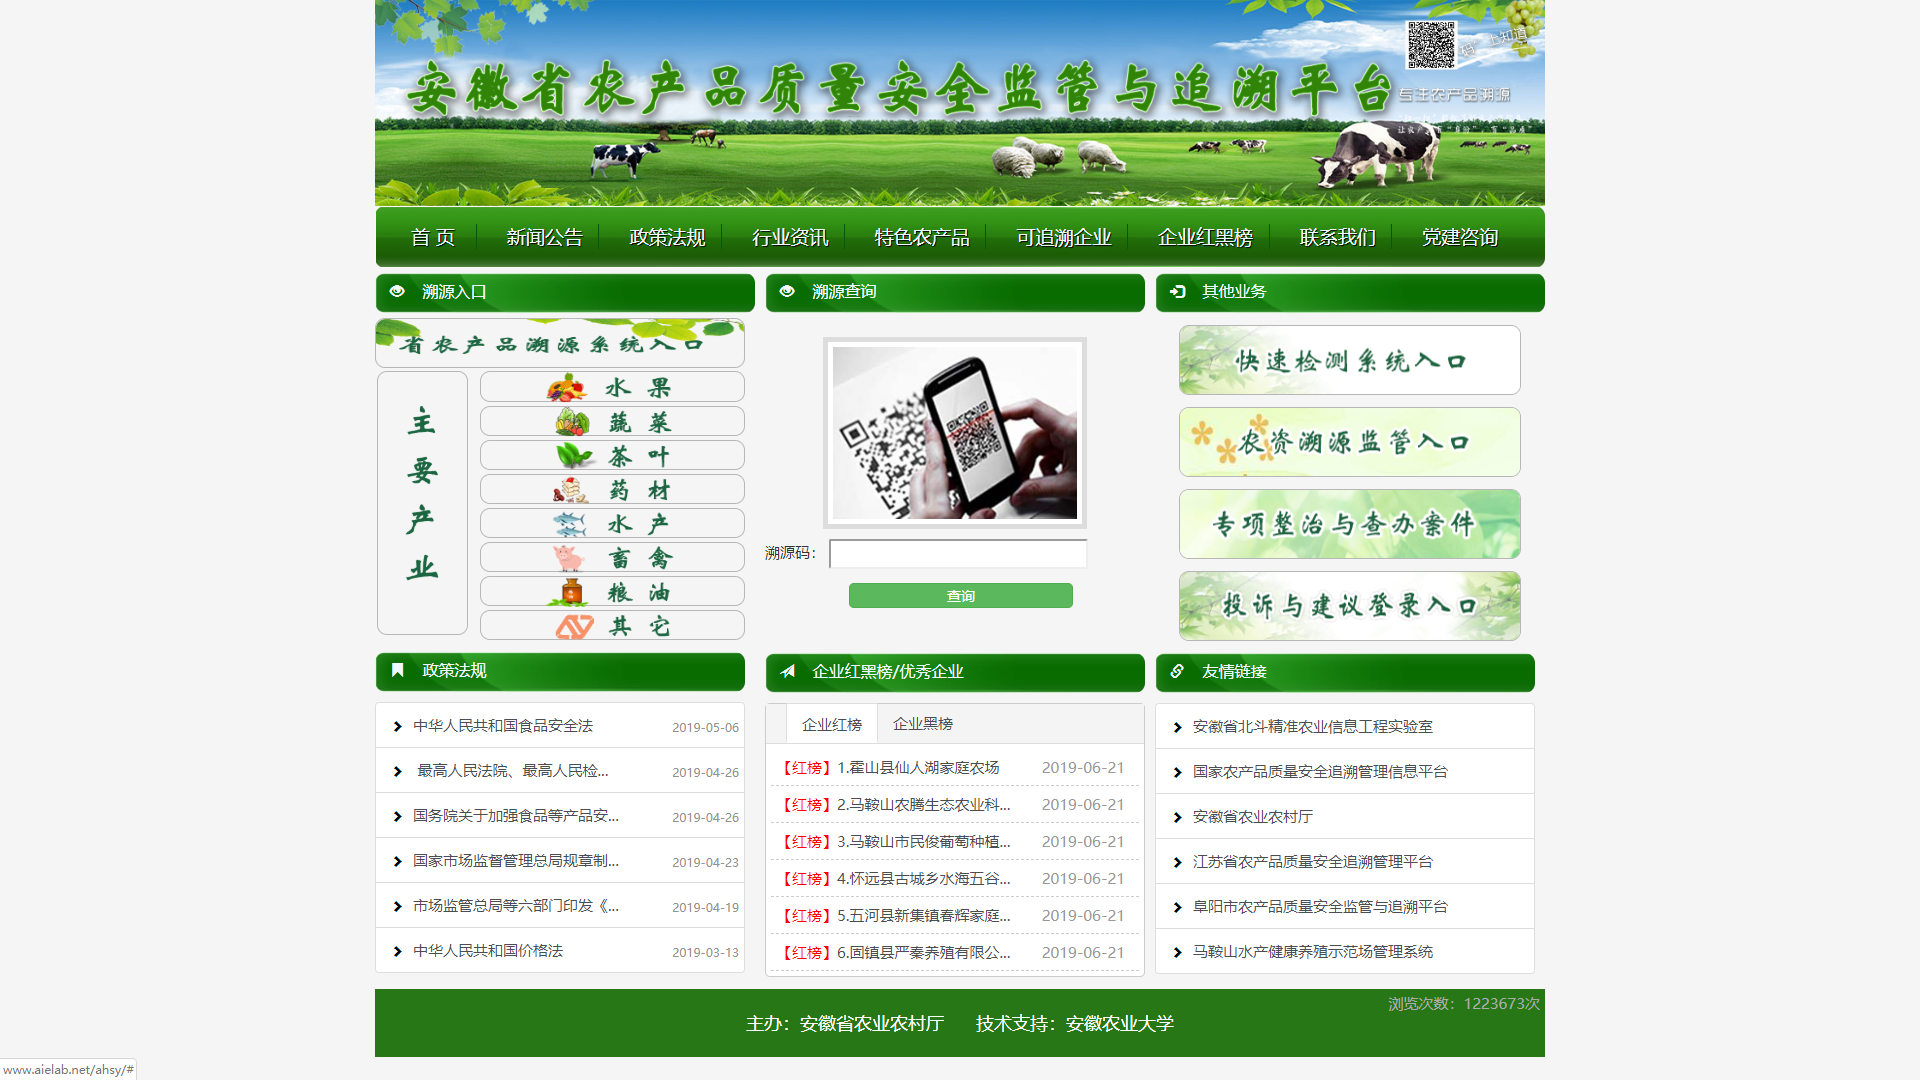Open red list entry 4.怀远县古城乡水海五谷...
The image size is (1920, 1080).
(924, 879)
